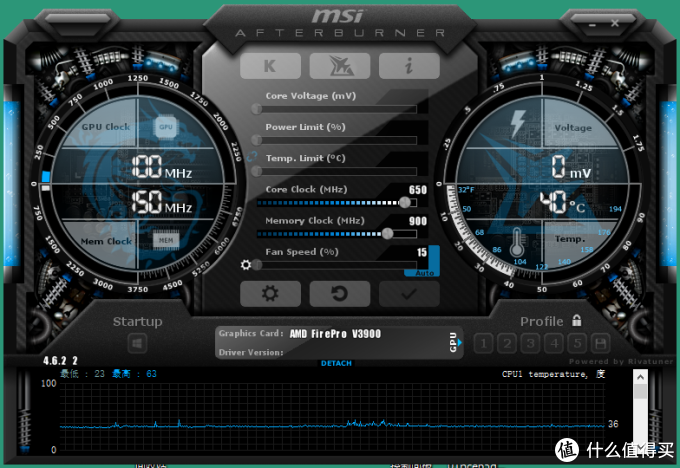680x468 pixels.
Task: Click the Core Voltage slider
Action: (x=334, y=109)
